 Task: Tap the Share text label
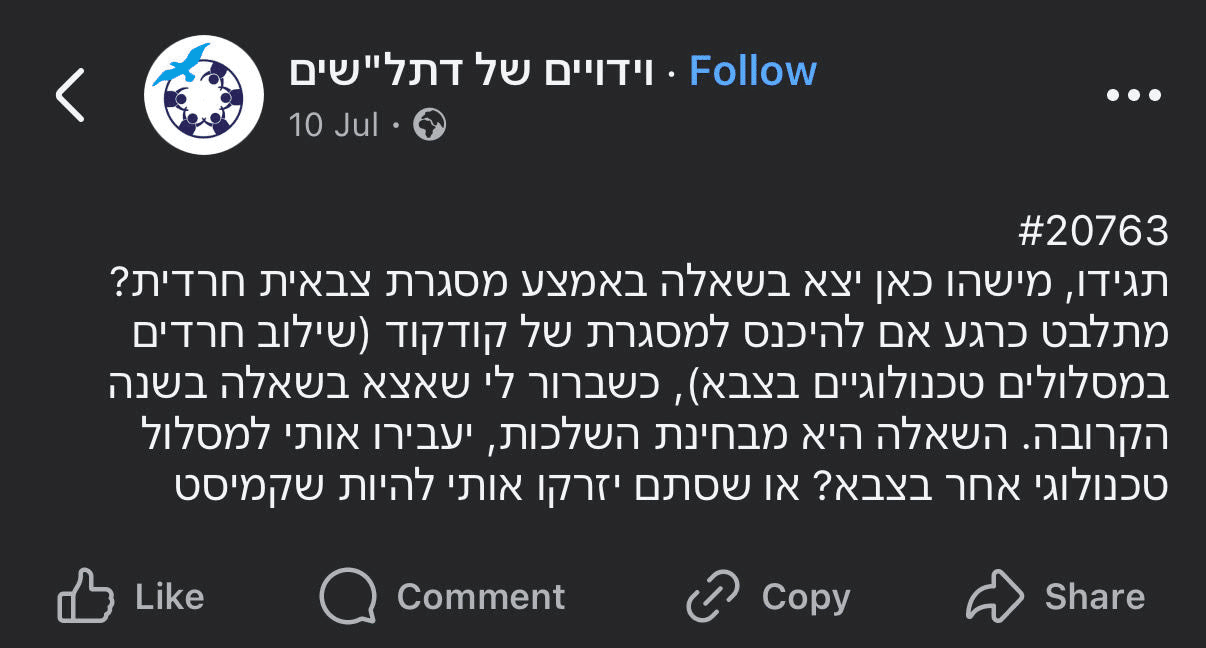(x=1095, y=597)
